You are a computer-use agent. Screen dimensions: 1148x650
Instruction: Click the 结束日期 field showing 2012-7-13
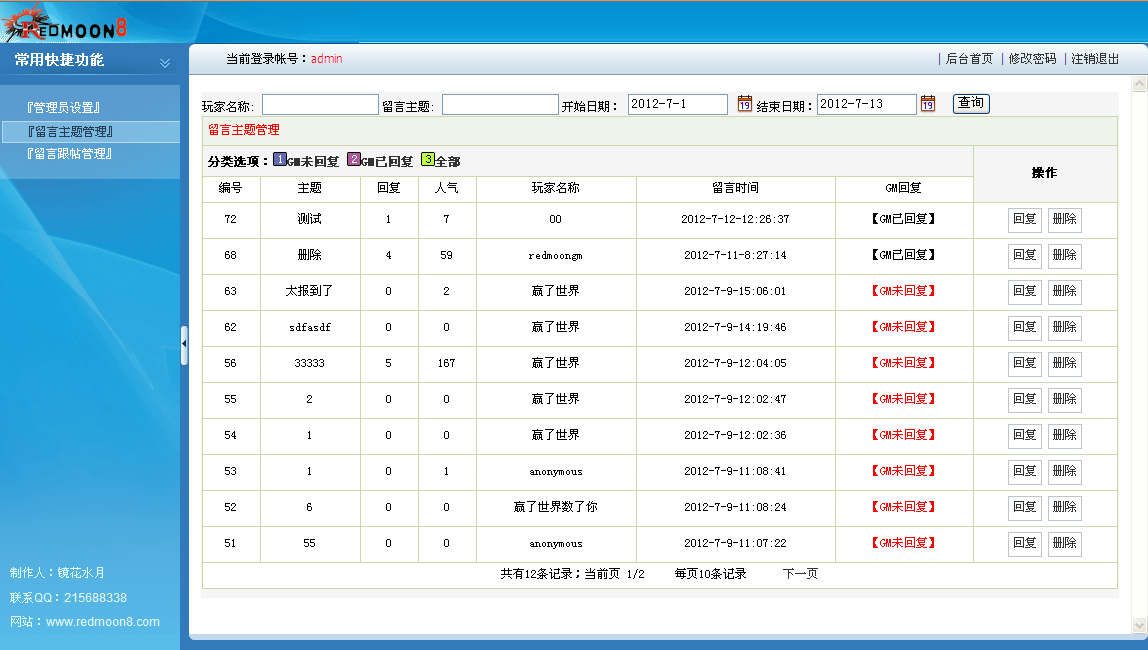[867, 104]
